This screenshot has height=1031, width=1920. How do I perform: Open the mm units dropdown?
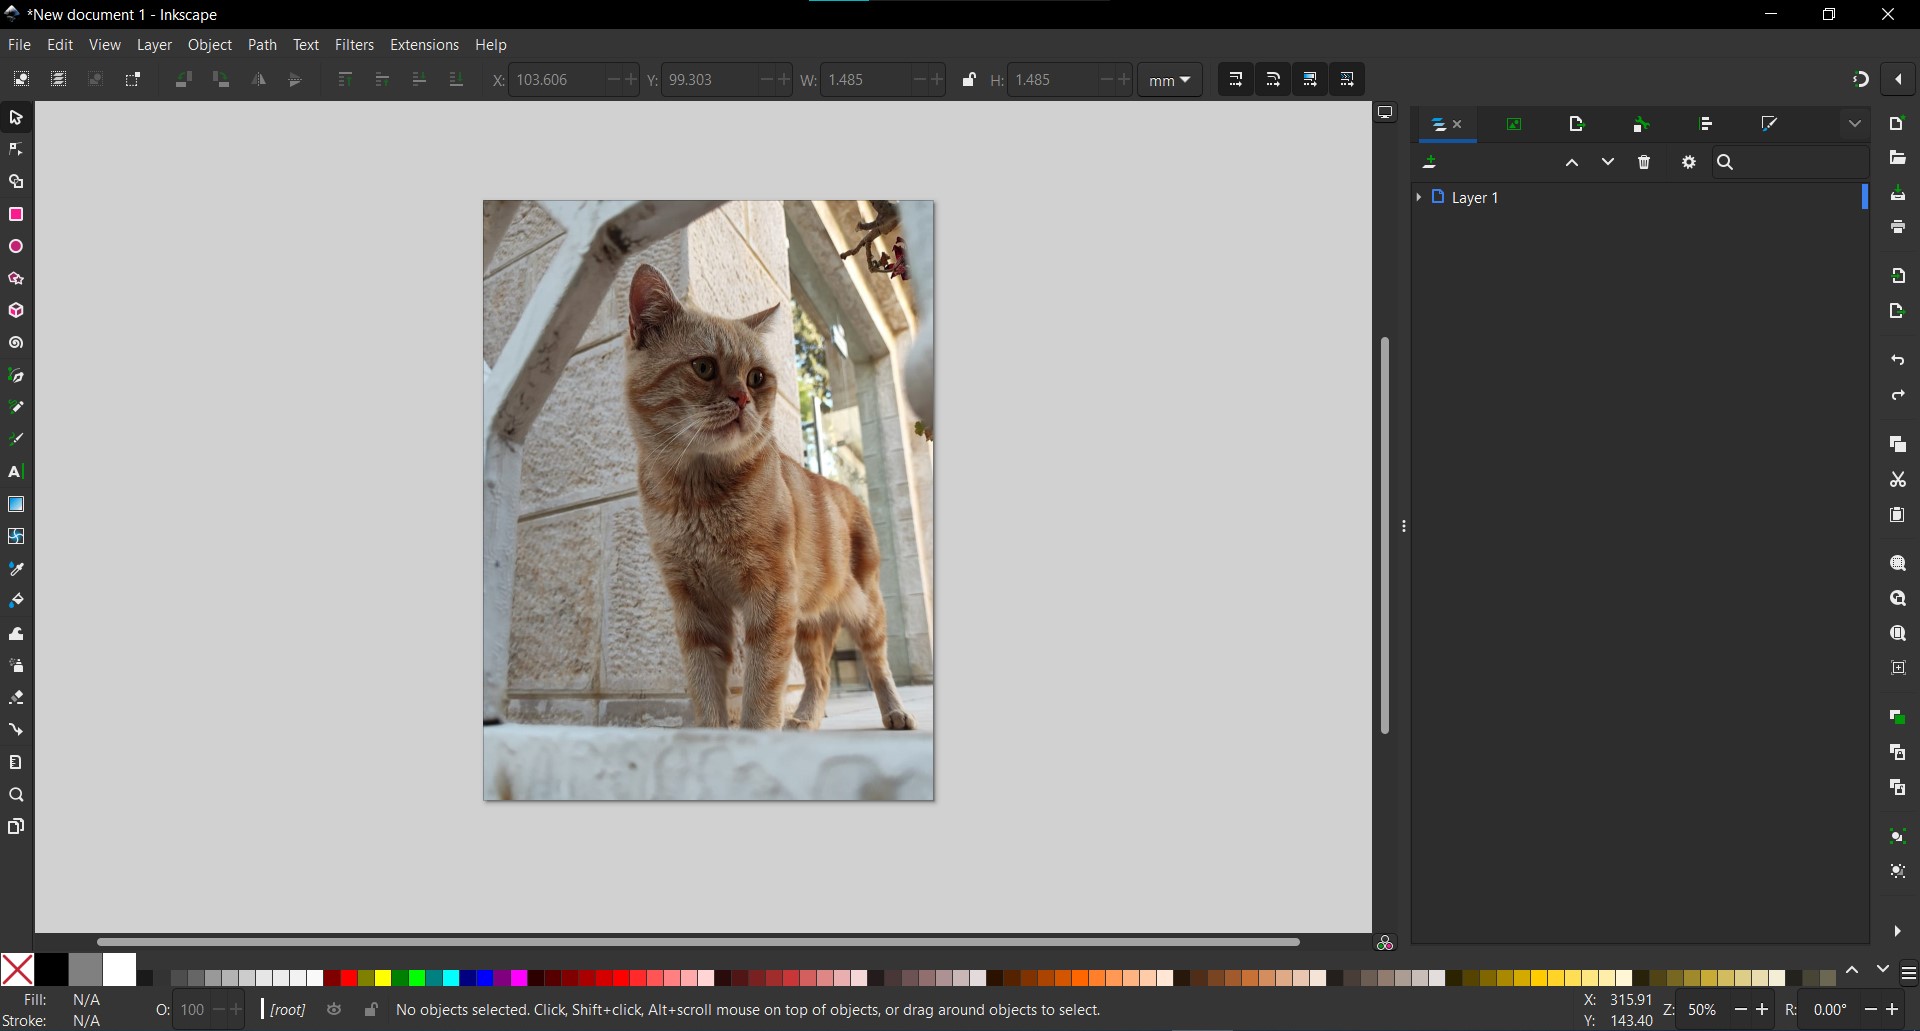pyautogui.click(x=1170, y=80)
